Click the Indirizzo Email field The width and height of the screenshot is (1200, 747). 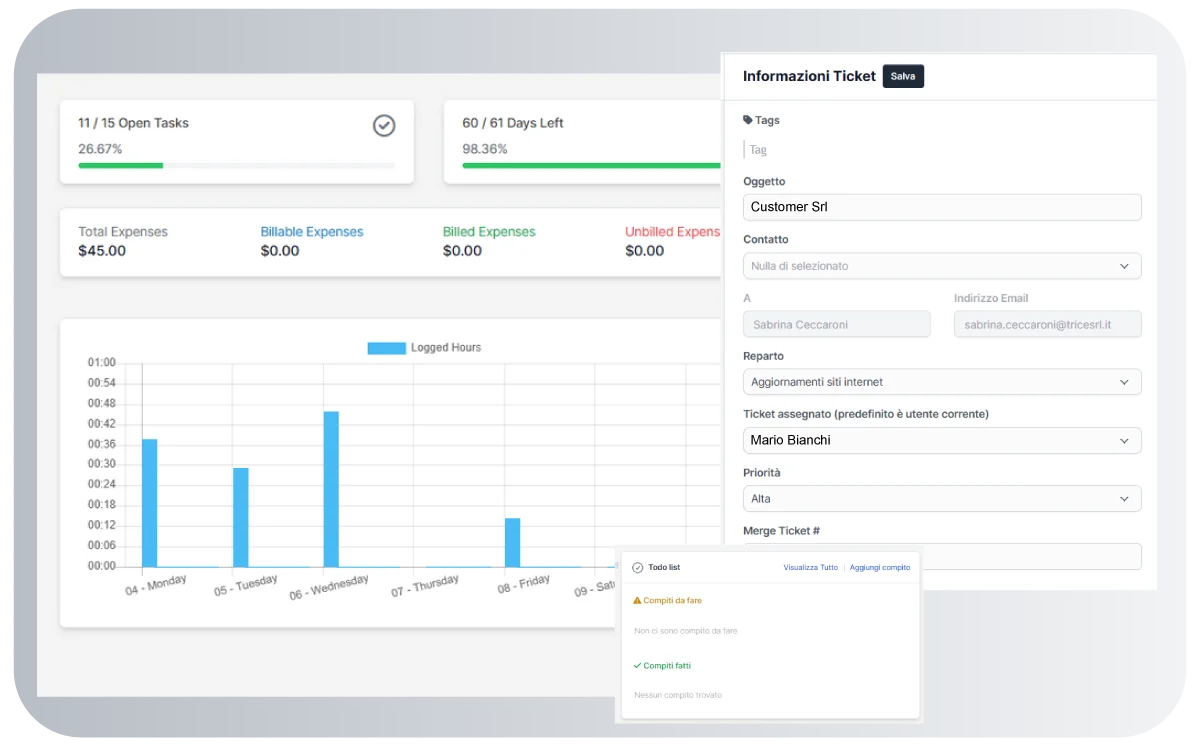(1047, 324)
